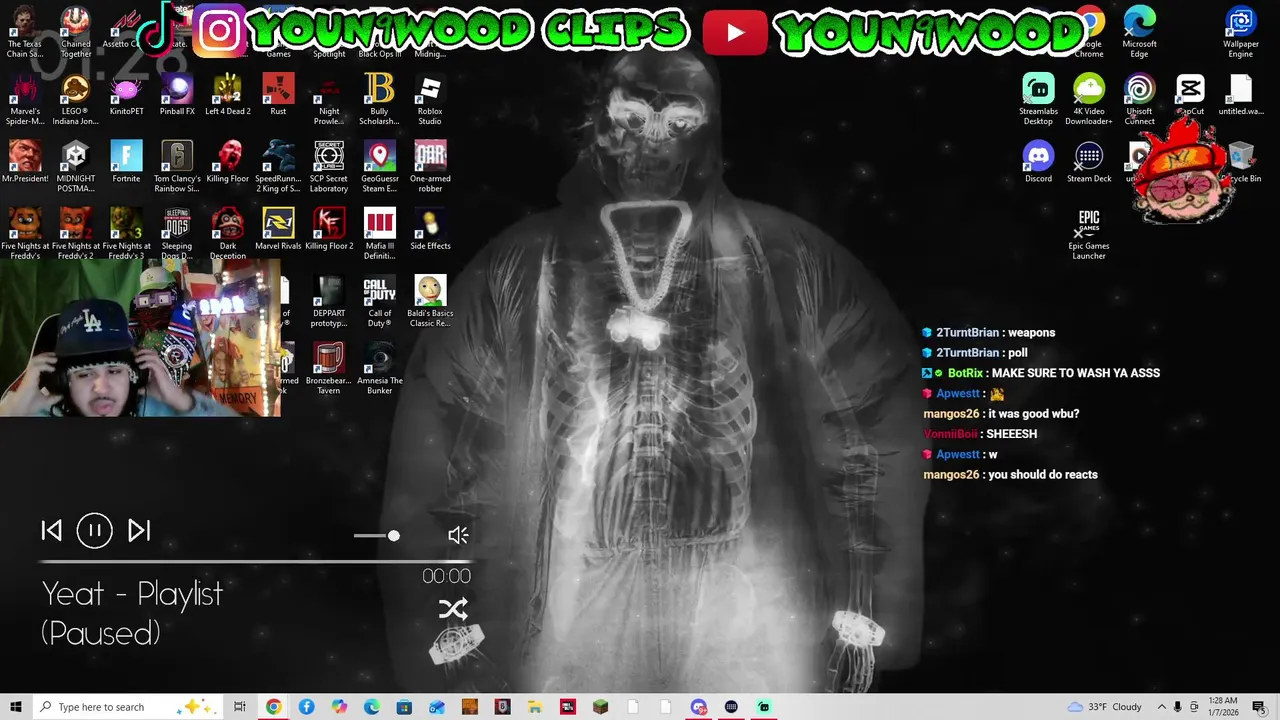Open the Amnesia The Bunker shortcut

point(380,369)
